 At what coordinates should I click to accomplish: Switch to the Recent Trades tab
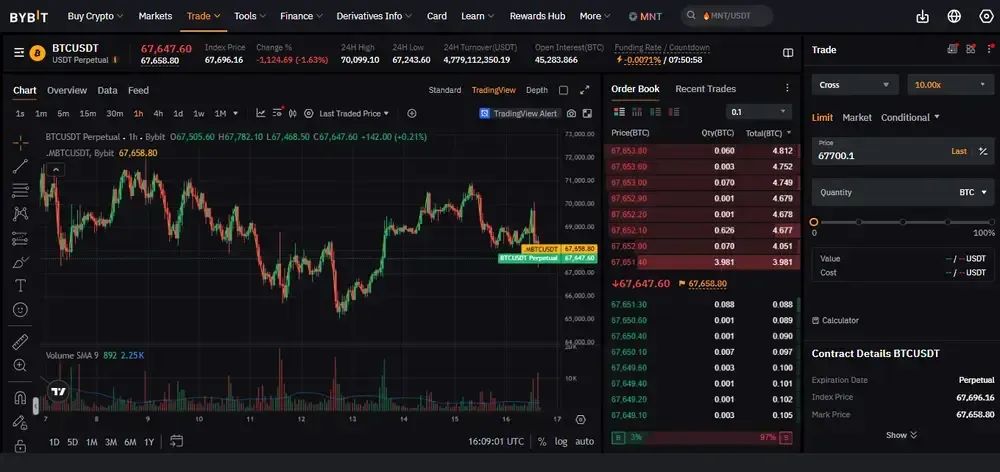(x=705, y=89)
